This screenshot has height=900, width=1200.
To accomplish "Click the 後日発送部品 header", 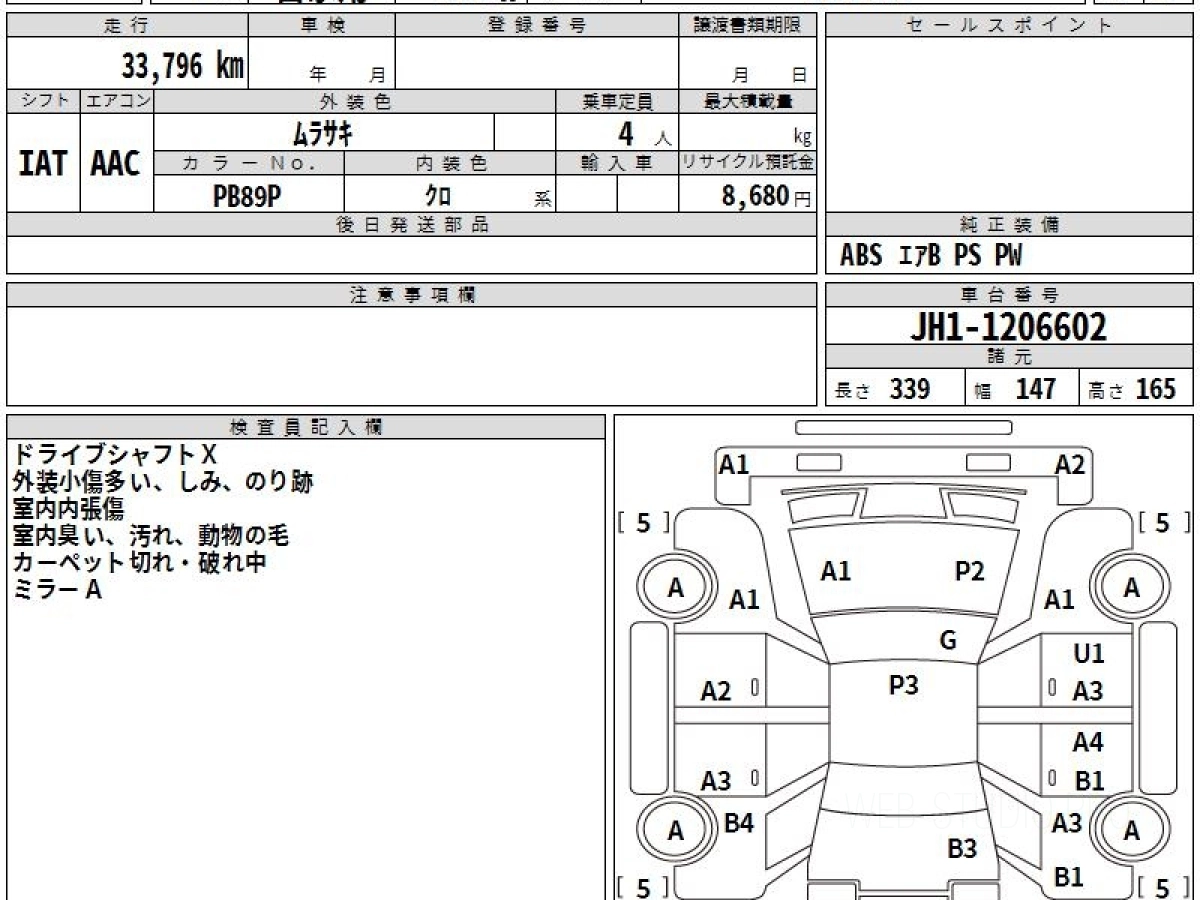I will pyautogui.click(x=412, y=225).
